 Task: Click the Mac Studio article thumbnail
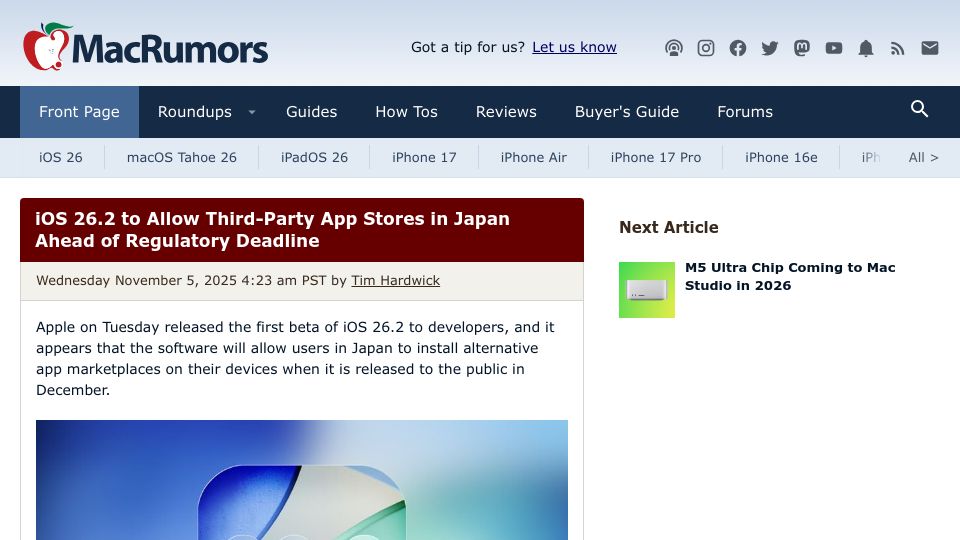(647, 290)
